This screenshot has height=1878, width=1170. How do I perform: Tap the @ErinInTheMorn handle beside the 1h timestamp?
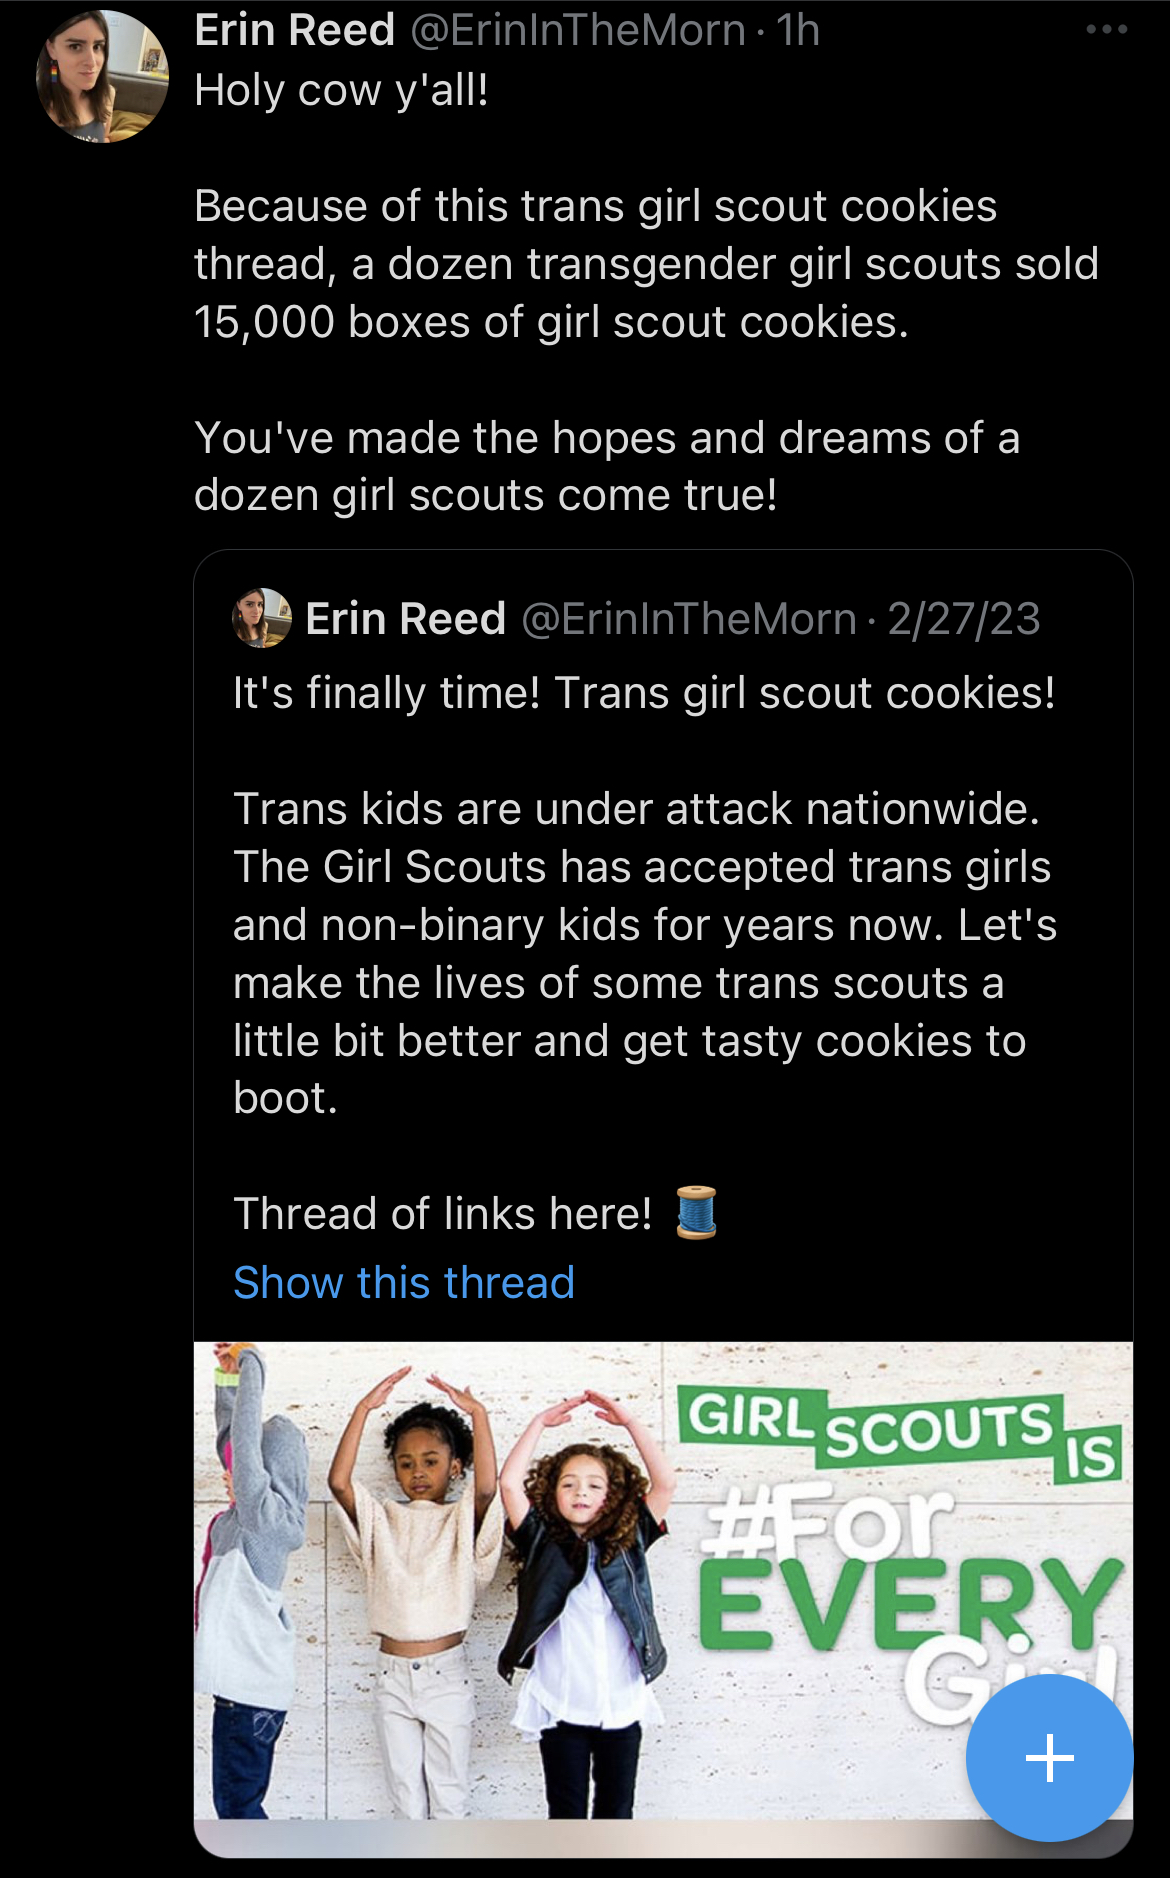[578, 30]
